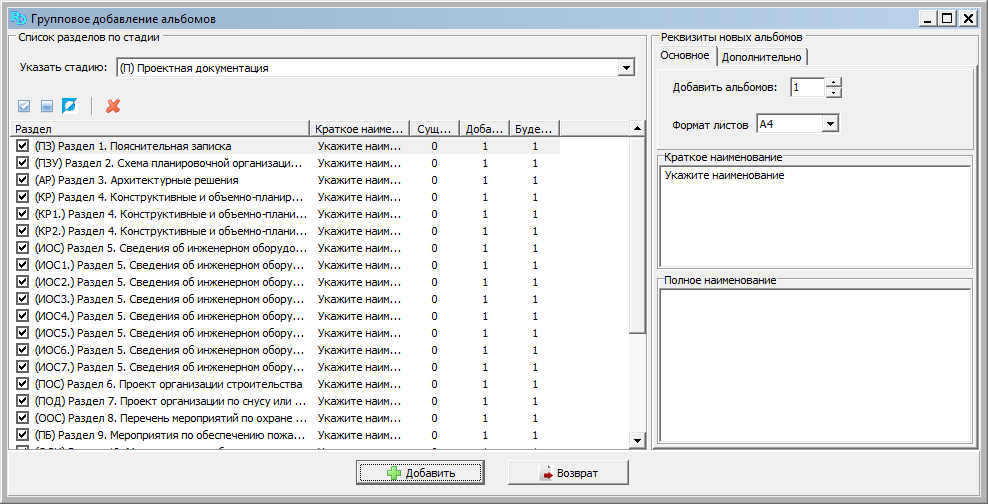Select row (ИОС3.) Раздел 5
988x504 pixels.
click(285, 299)
